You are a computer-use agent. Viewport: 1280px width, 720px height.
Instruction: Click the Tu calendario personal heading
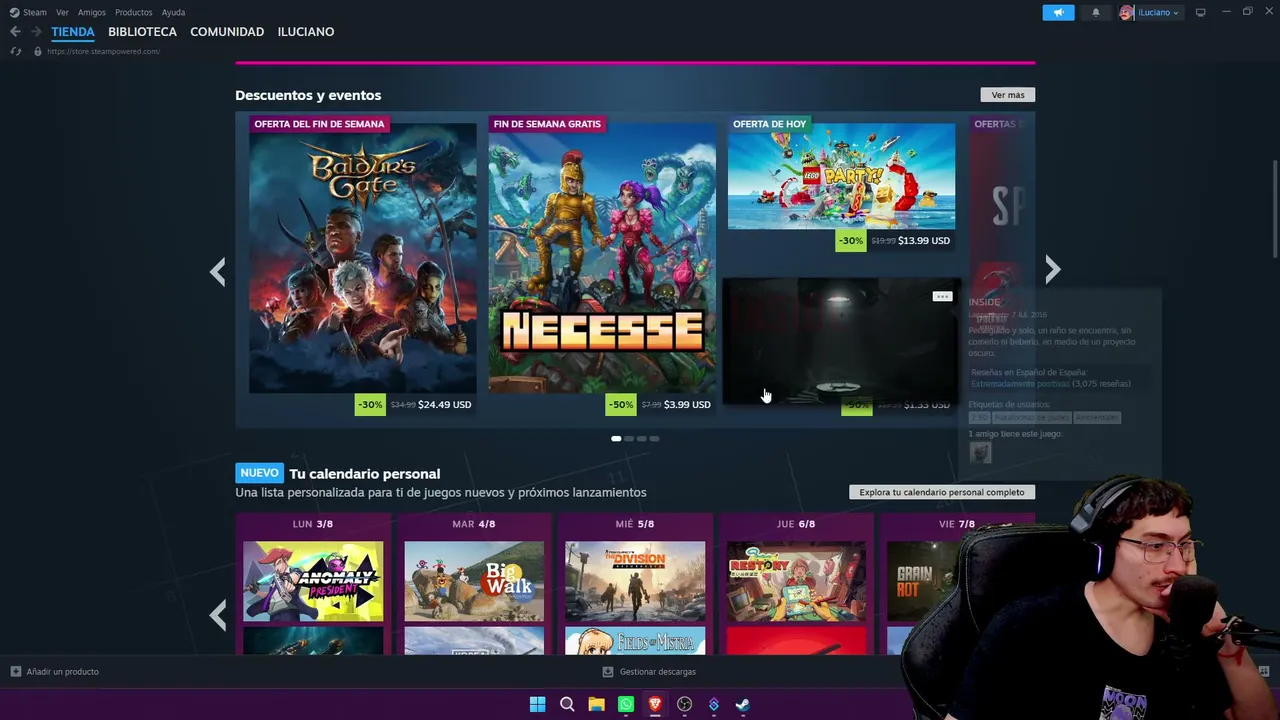click(x=364, y=474)
